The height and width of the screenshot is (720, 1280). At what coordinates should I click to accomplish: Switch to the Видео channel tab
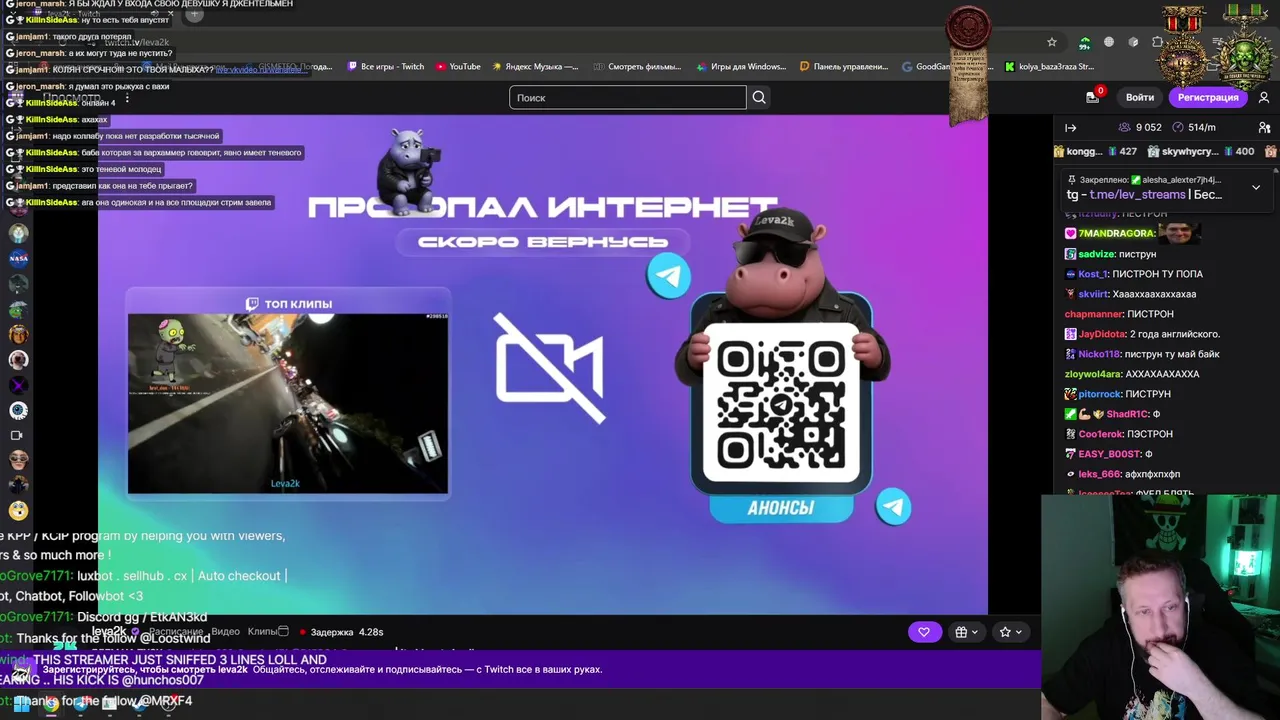225,632
